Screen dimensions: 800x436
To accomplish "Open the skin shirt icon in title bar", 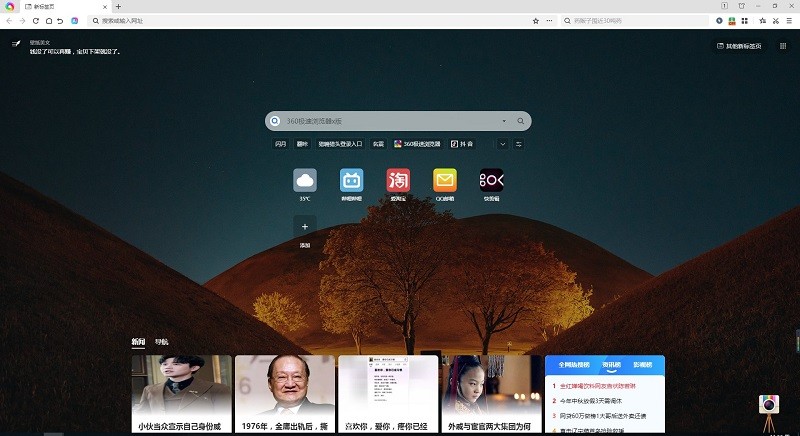I will (x=741, y=6).
